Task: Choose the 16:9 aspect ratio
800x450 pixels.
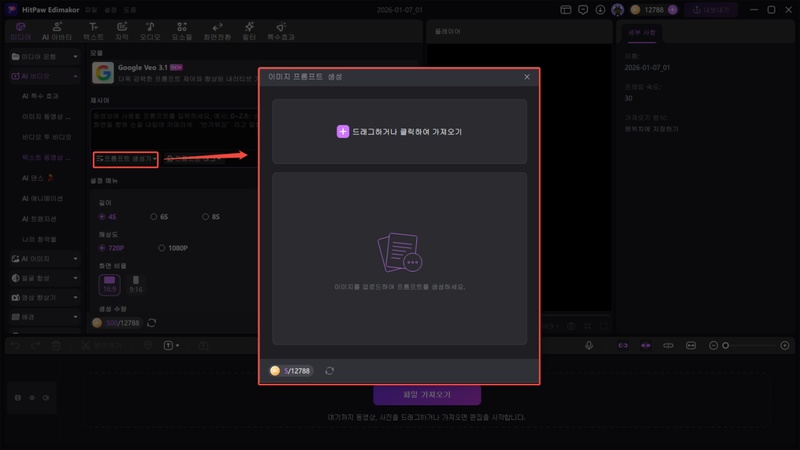Action: (x=109, y=285)
